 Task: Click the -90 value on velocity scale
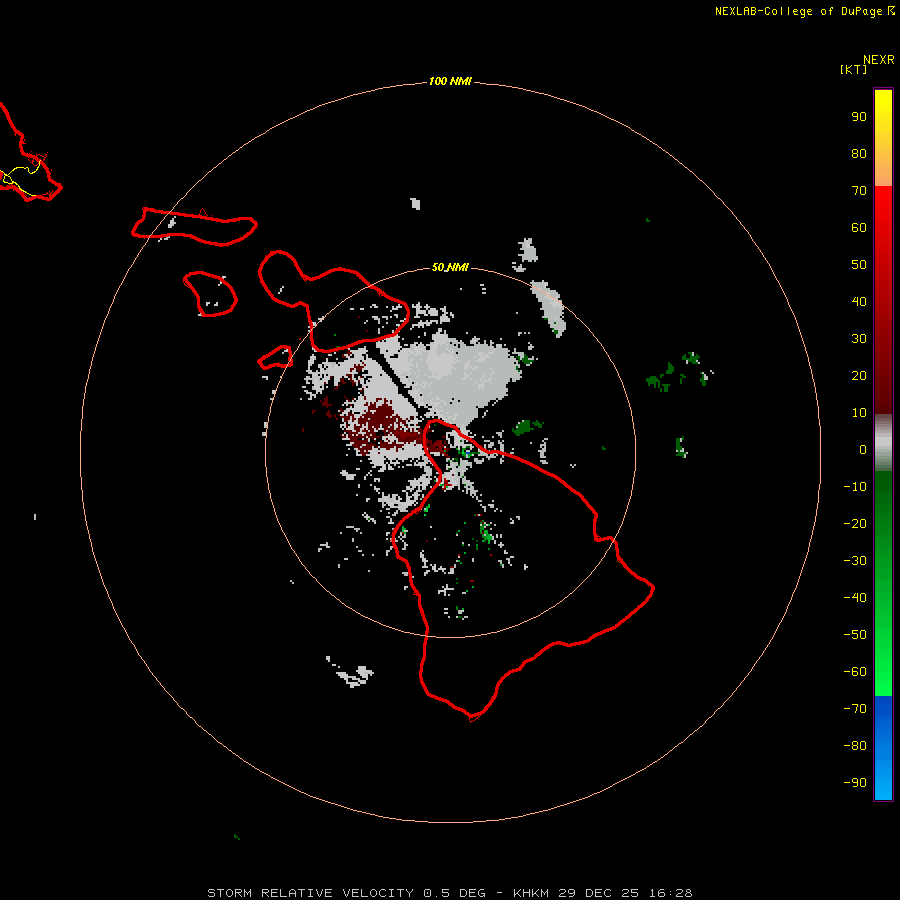(x=855, y=783)
